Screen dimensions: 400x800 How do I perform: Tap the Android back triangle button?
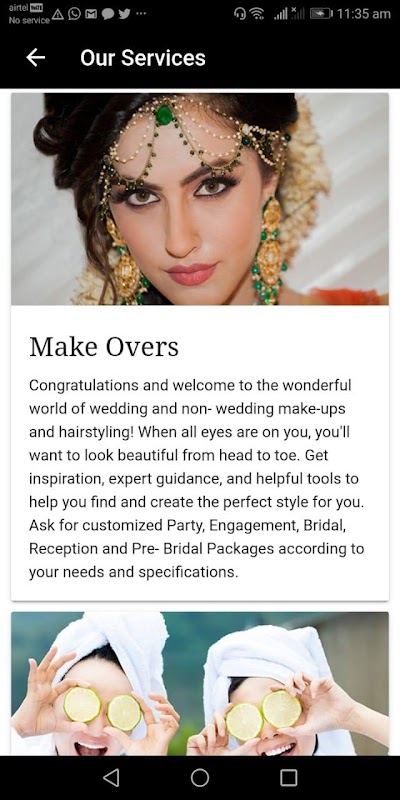coord(111,778)
